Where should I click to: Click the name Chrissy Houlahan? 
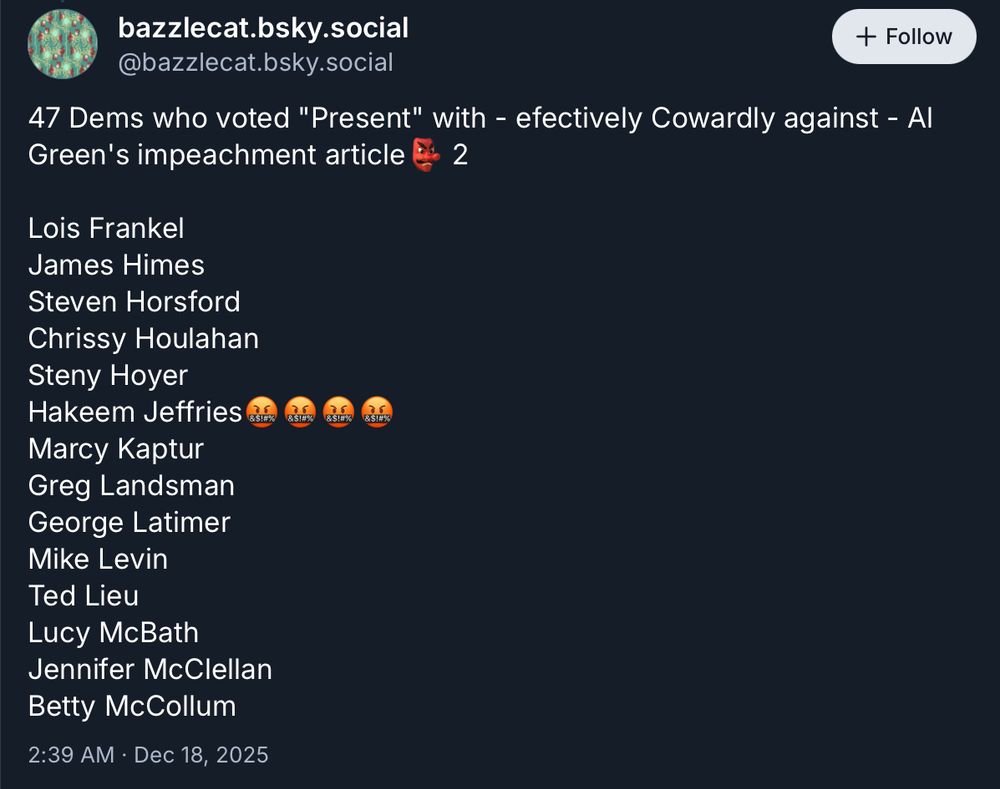pyautogui.click(x=143, y=338)
